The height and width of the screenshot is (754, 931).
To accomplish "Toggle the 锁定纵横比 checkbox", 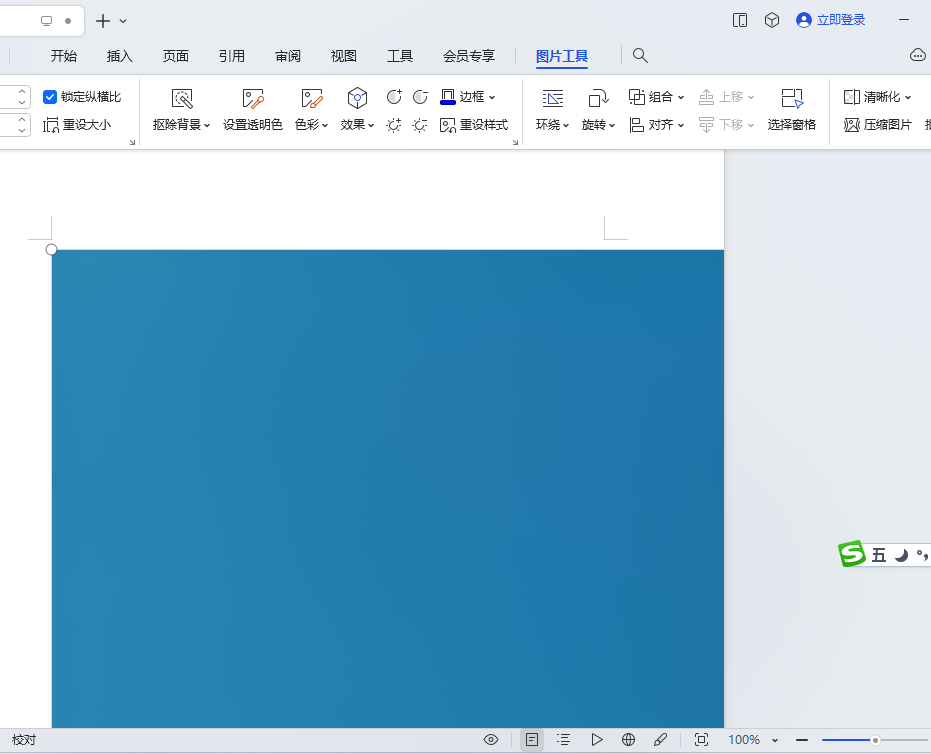I will tap(50, 97).
